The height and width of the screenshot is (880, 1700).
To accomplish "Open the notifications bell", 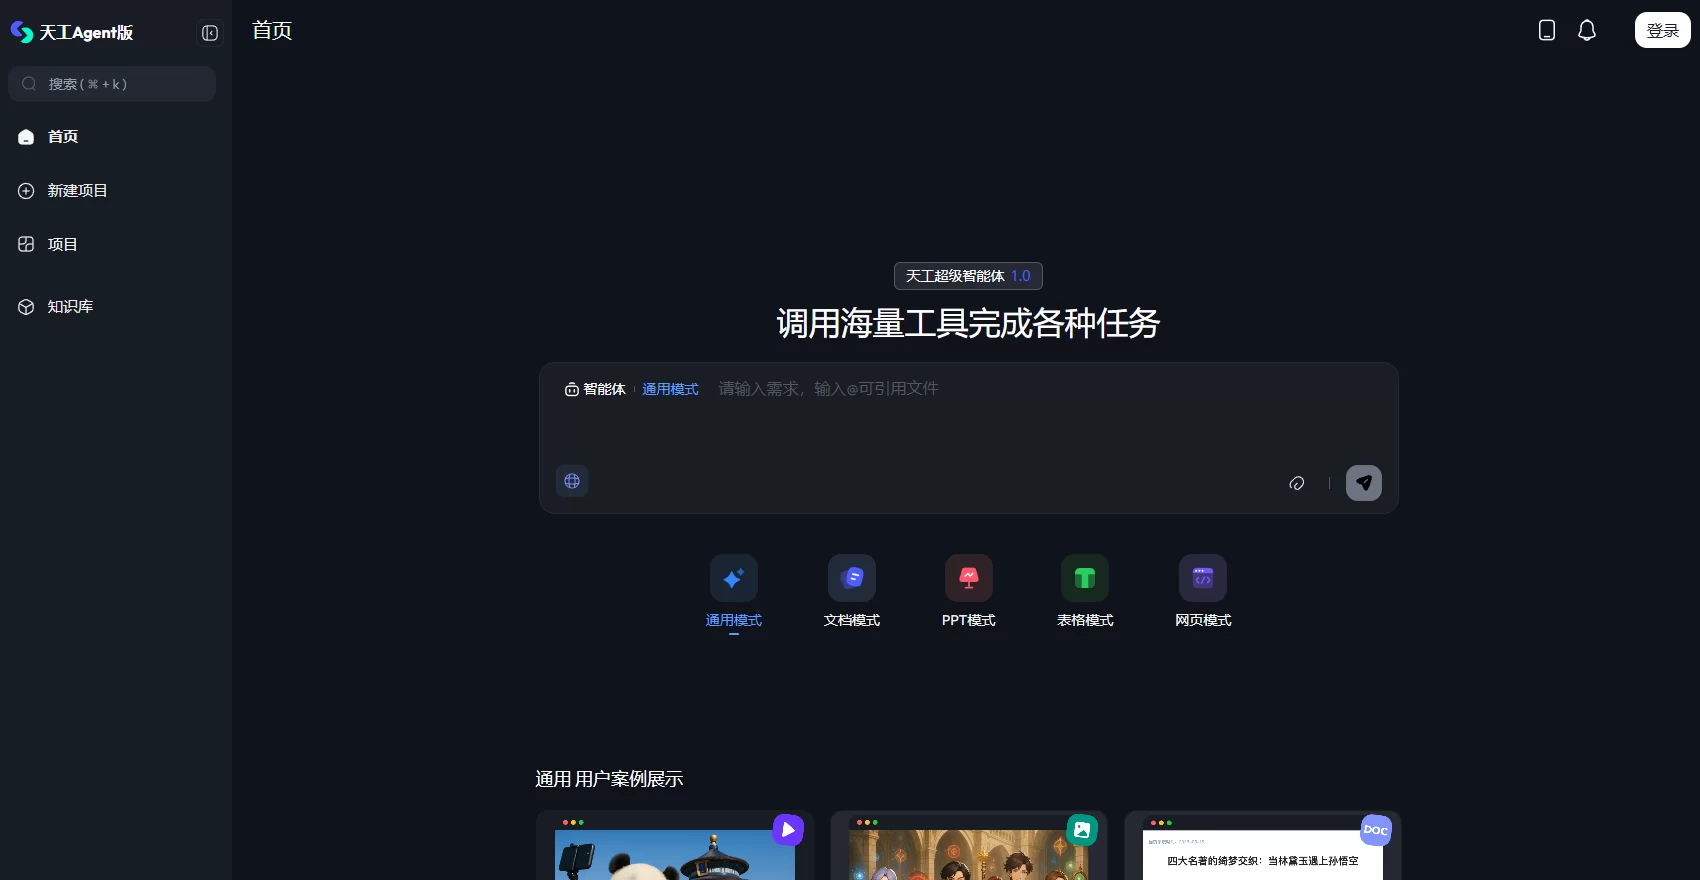I will pos(1587,31).
